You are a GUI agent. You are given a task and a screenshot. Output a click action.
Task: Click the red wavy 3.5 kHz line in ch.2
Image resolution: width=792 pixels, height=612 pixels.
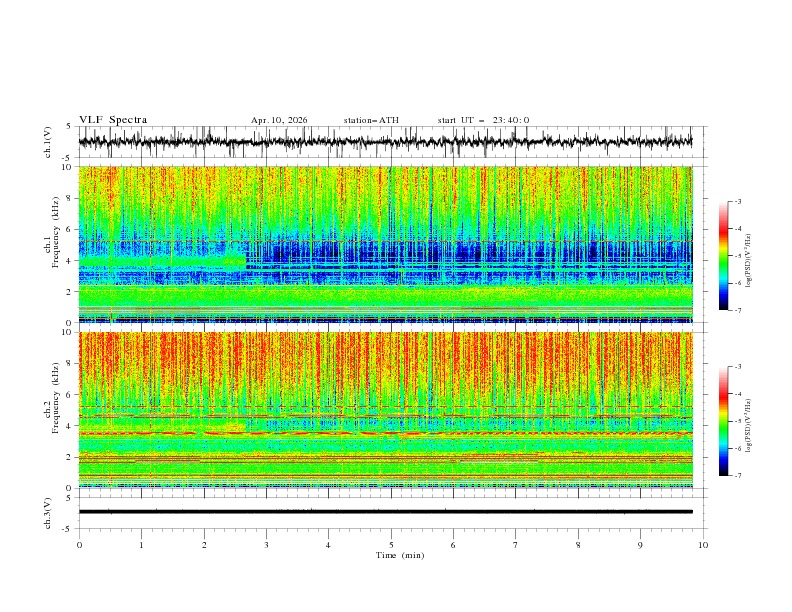click(x=385, y=433)
